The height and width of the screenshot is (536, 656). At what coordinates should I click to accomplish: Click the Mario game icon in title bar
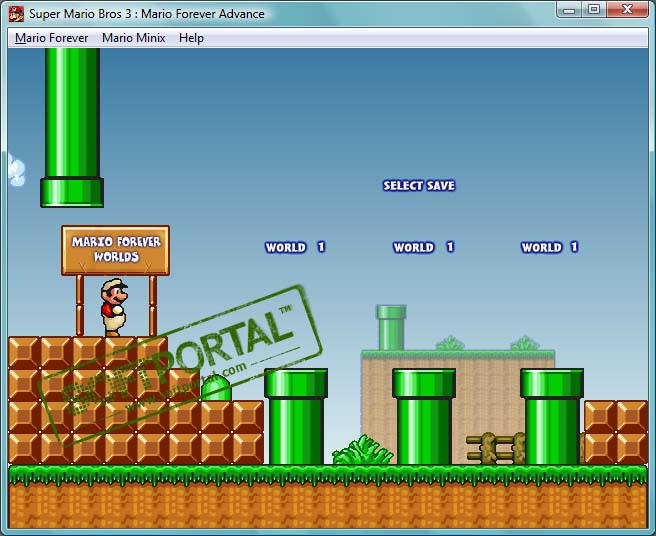coord(16,14)
